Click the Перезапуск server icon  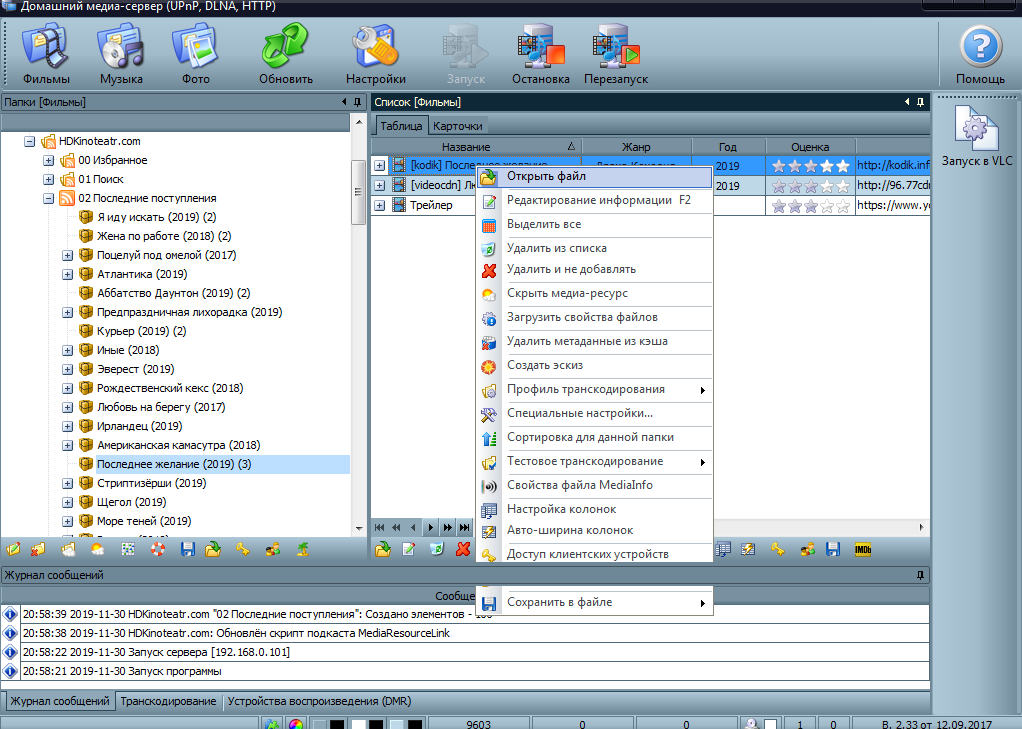click(615, 55)
